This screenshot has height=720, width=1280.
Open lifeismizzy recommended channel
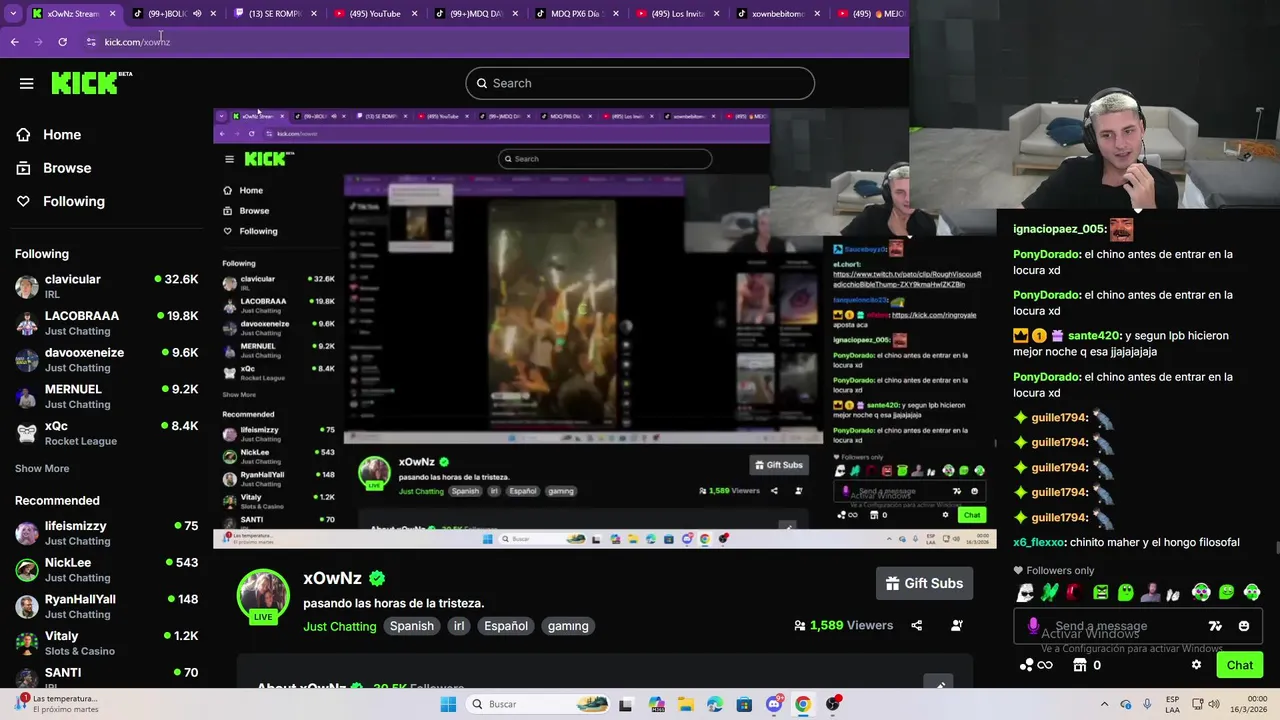(106, 533)
